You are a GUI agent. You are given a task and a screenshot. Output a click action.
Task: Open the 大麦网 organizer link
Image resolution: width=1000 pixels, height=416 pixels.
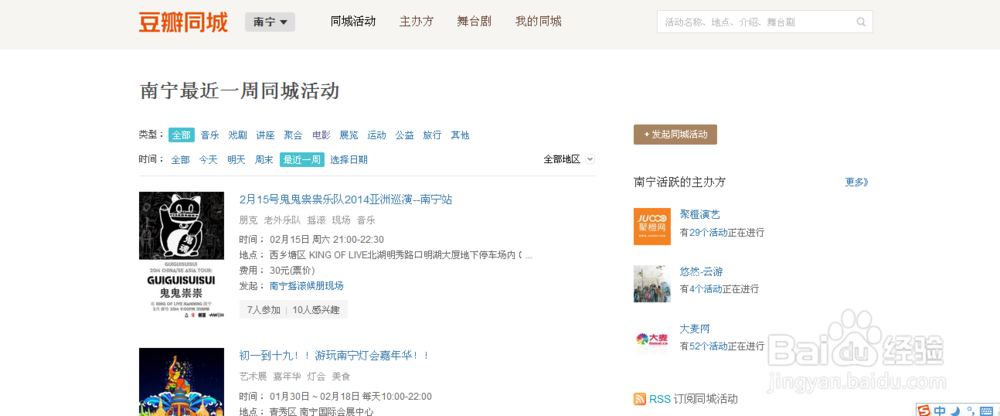[x=695, y=329]
